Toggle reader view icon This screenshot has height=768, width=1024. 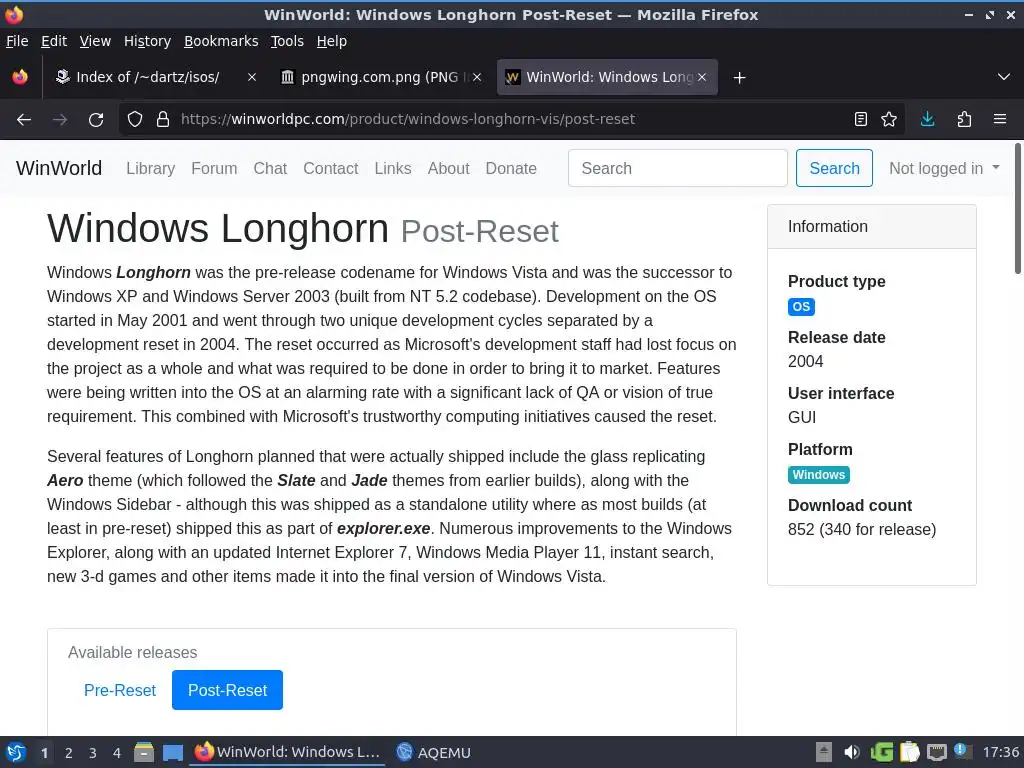pos(861,119)
